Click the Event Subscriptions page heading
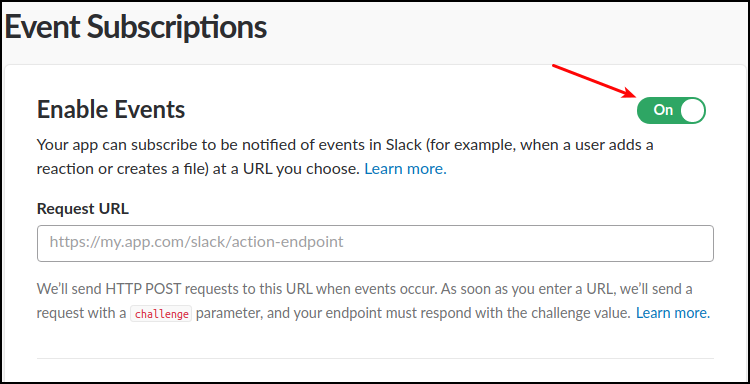This screenshot has height=384, width=750. 136,27
